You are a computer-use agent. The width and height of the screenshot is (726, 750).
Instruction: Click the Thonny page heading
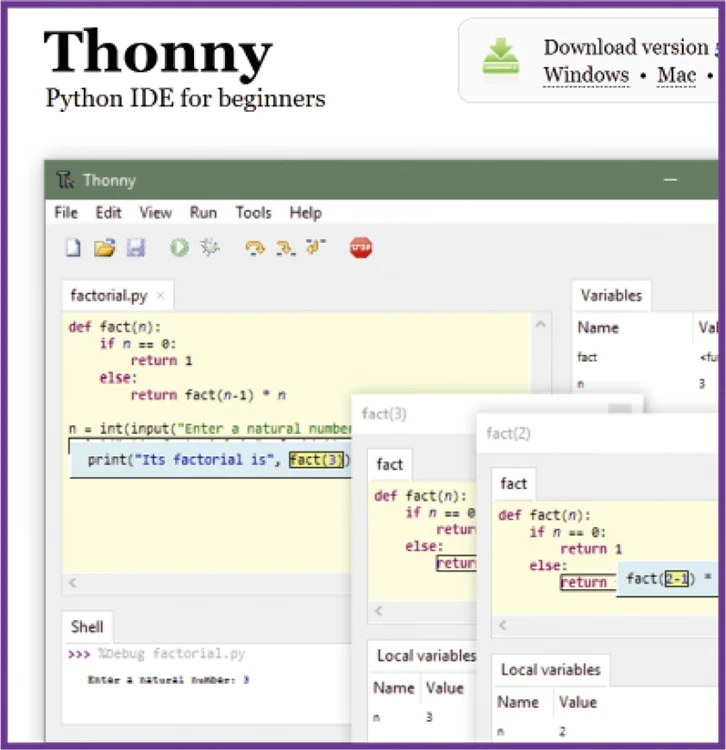tap(158, 53)
